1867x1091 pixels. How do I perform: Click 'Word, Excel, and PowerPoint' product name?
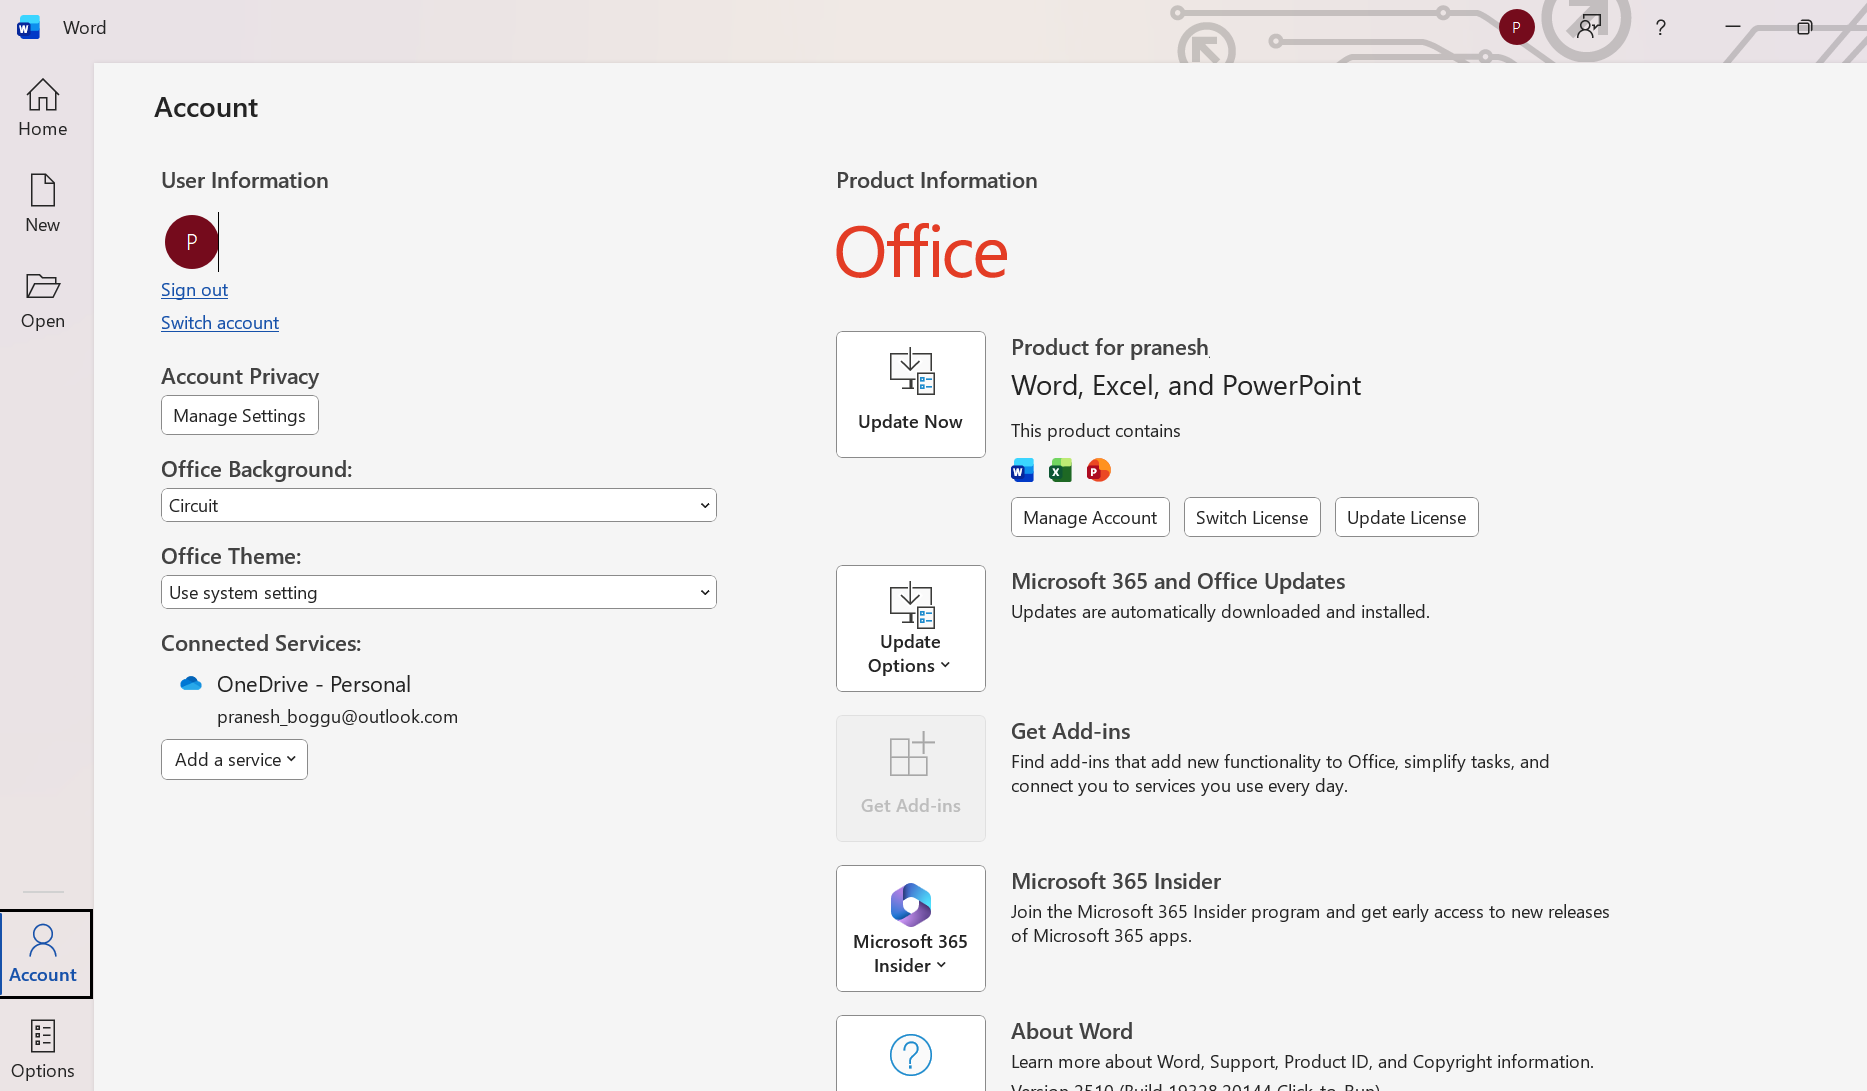pos(1186,385)
